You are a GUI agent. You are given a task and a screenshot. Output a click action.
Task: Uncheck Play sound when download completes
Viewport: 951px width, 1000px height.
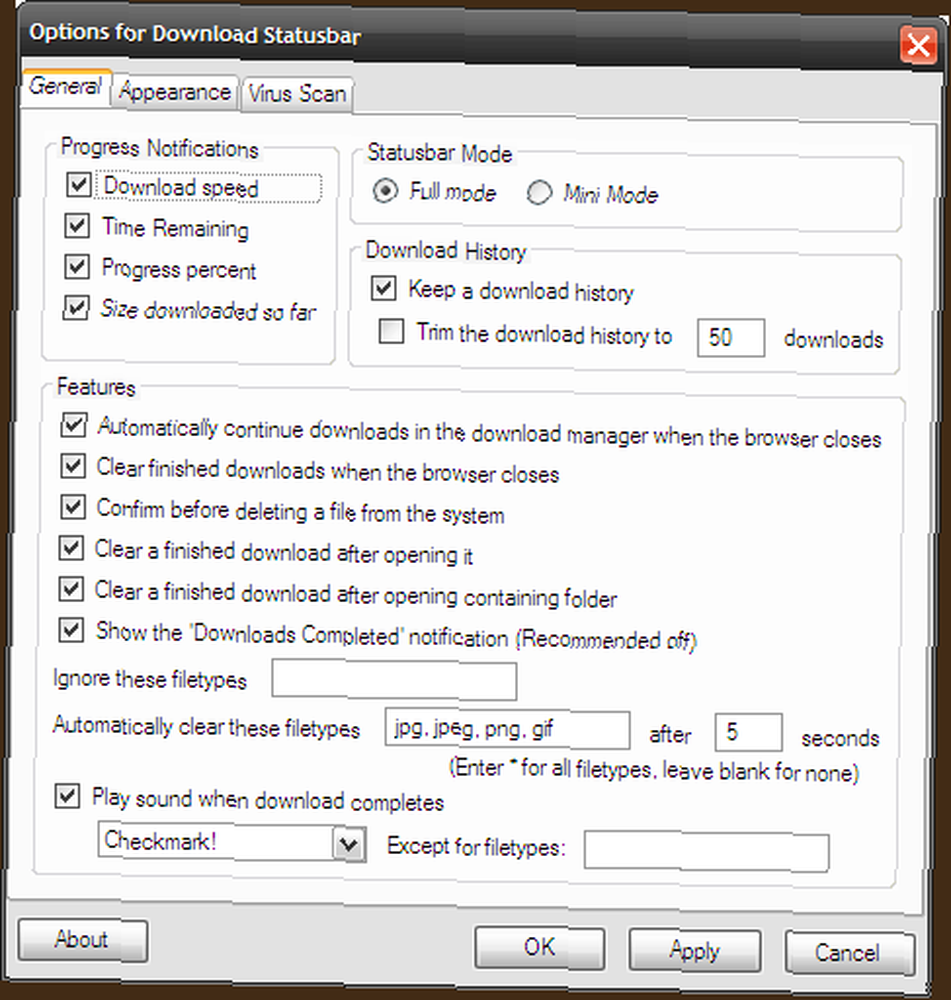(x=68, y=796)
